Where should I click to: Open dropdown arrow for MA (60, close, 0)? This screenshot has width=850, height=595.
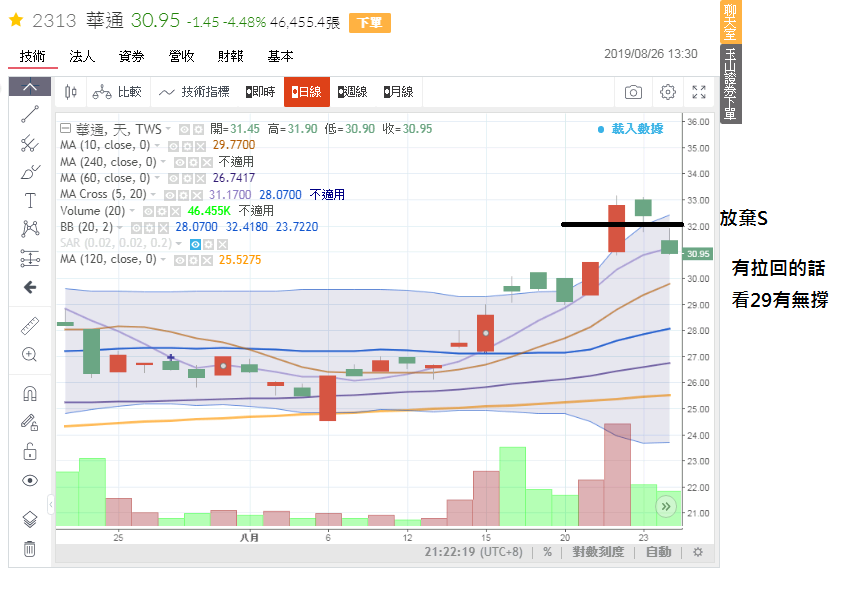point(157,178)
